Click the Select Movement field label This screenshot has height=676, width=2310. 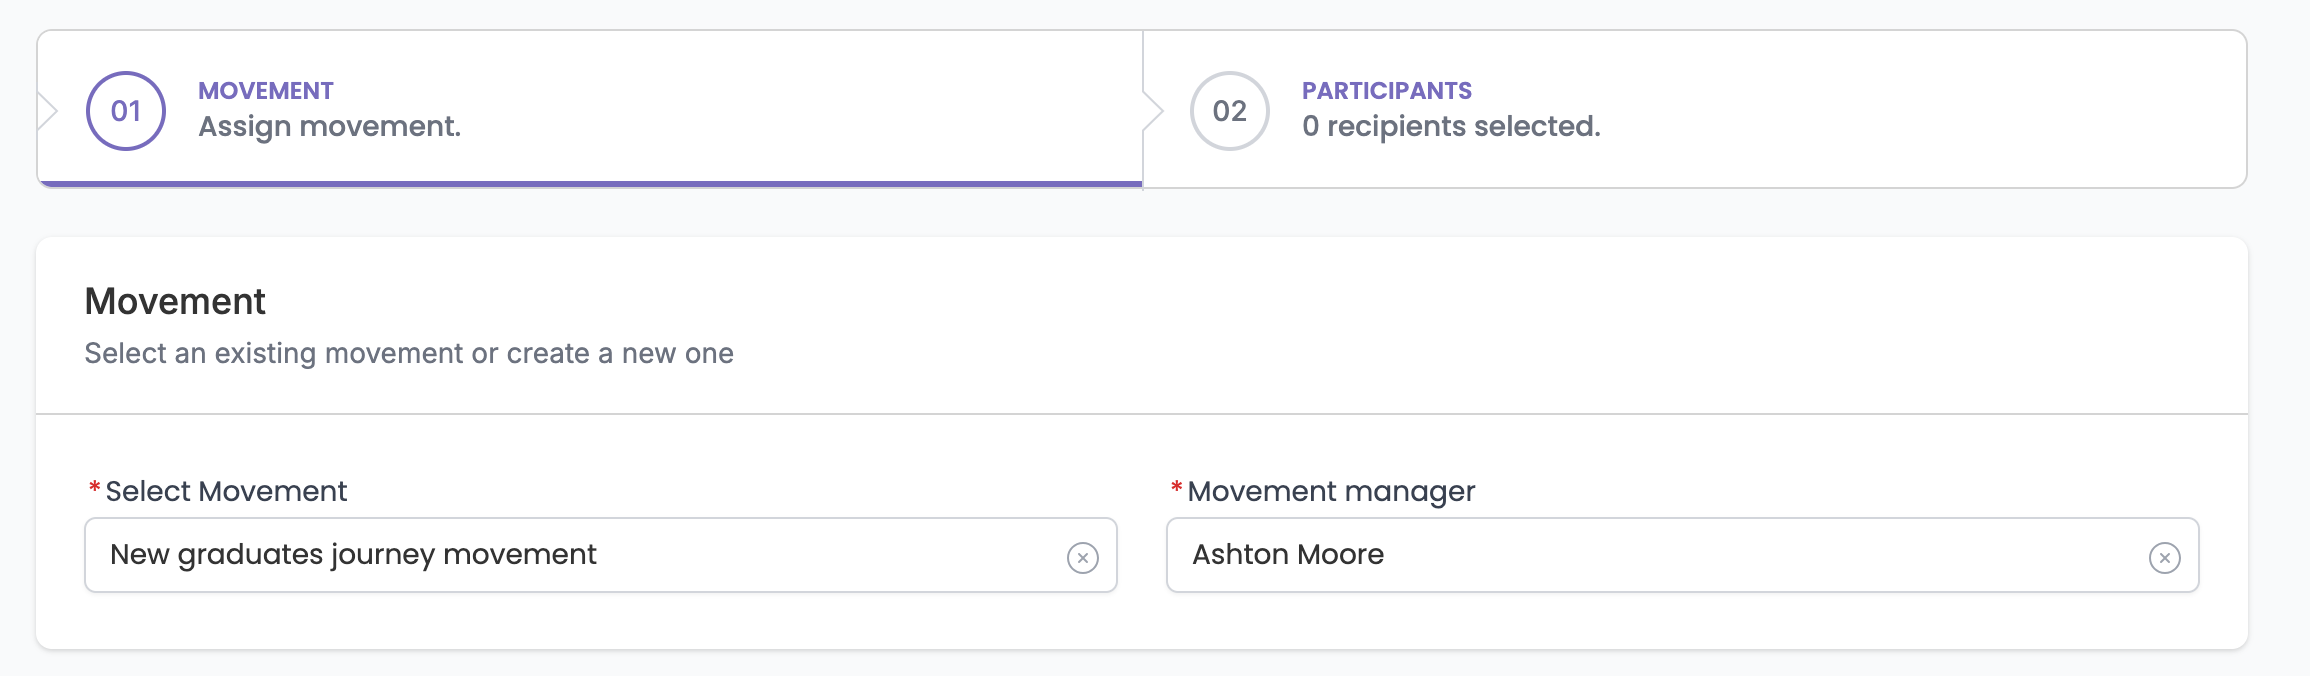click(226, 491)
